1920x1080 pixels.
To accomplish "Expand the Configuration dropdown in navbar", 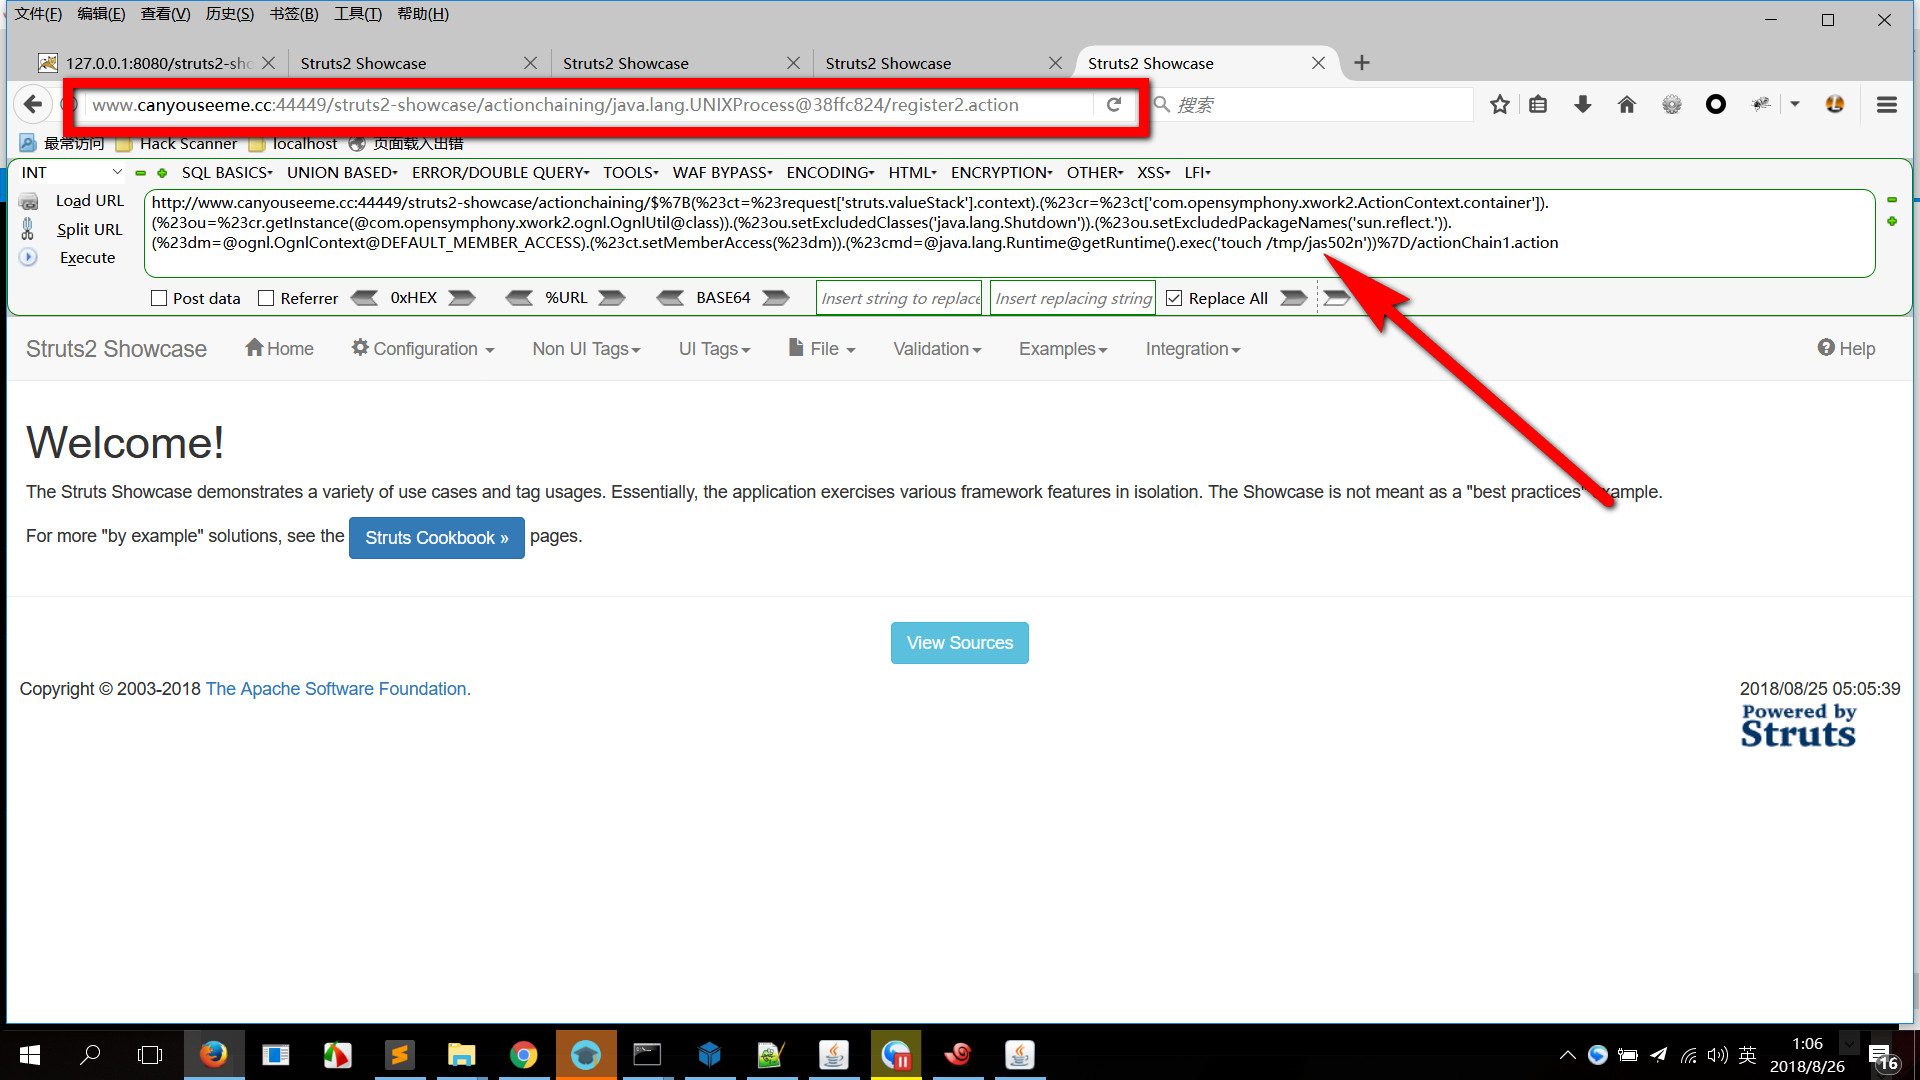I will 423,349.
